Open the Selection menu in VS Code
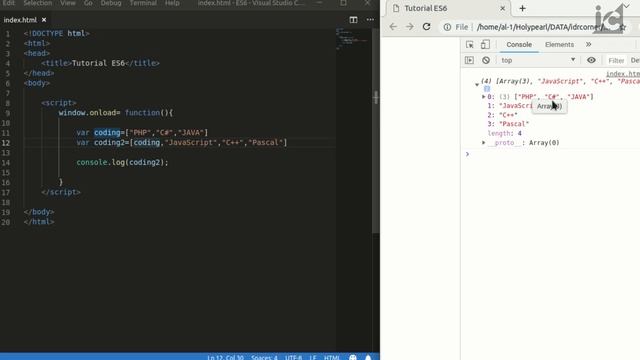640x360 pixels. click(x=38, y=3)
